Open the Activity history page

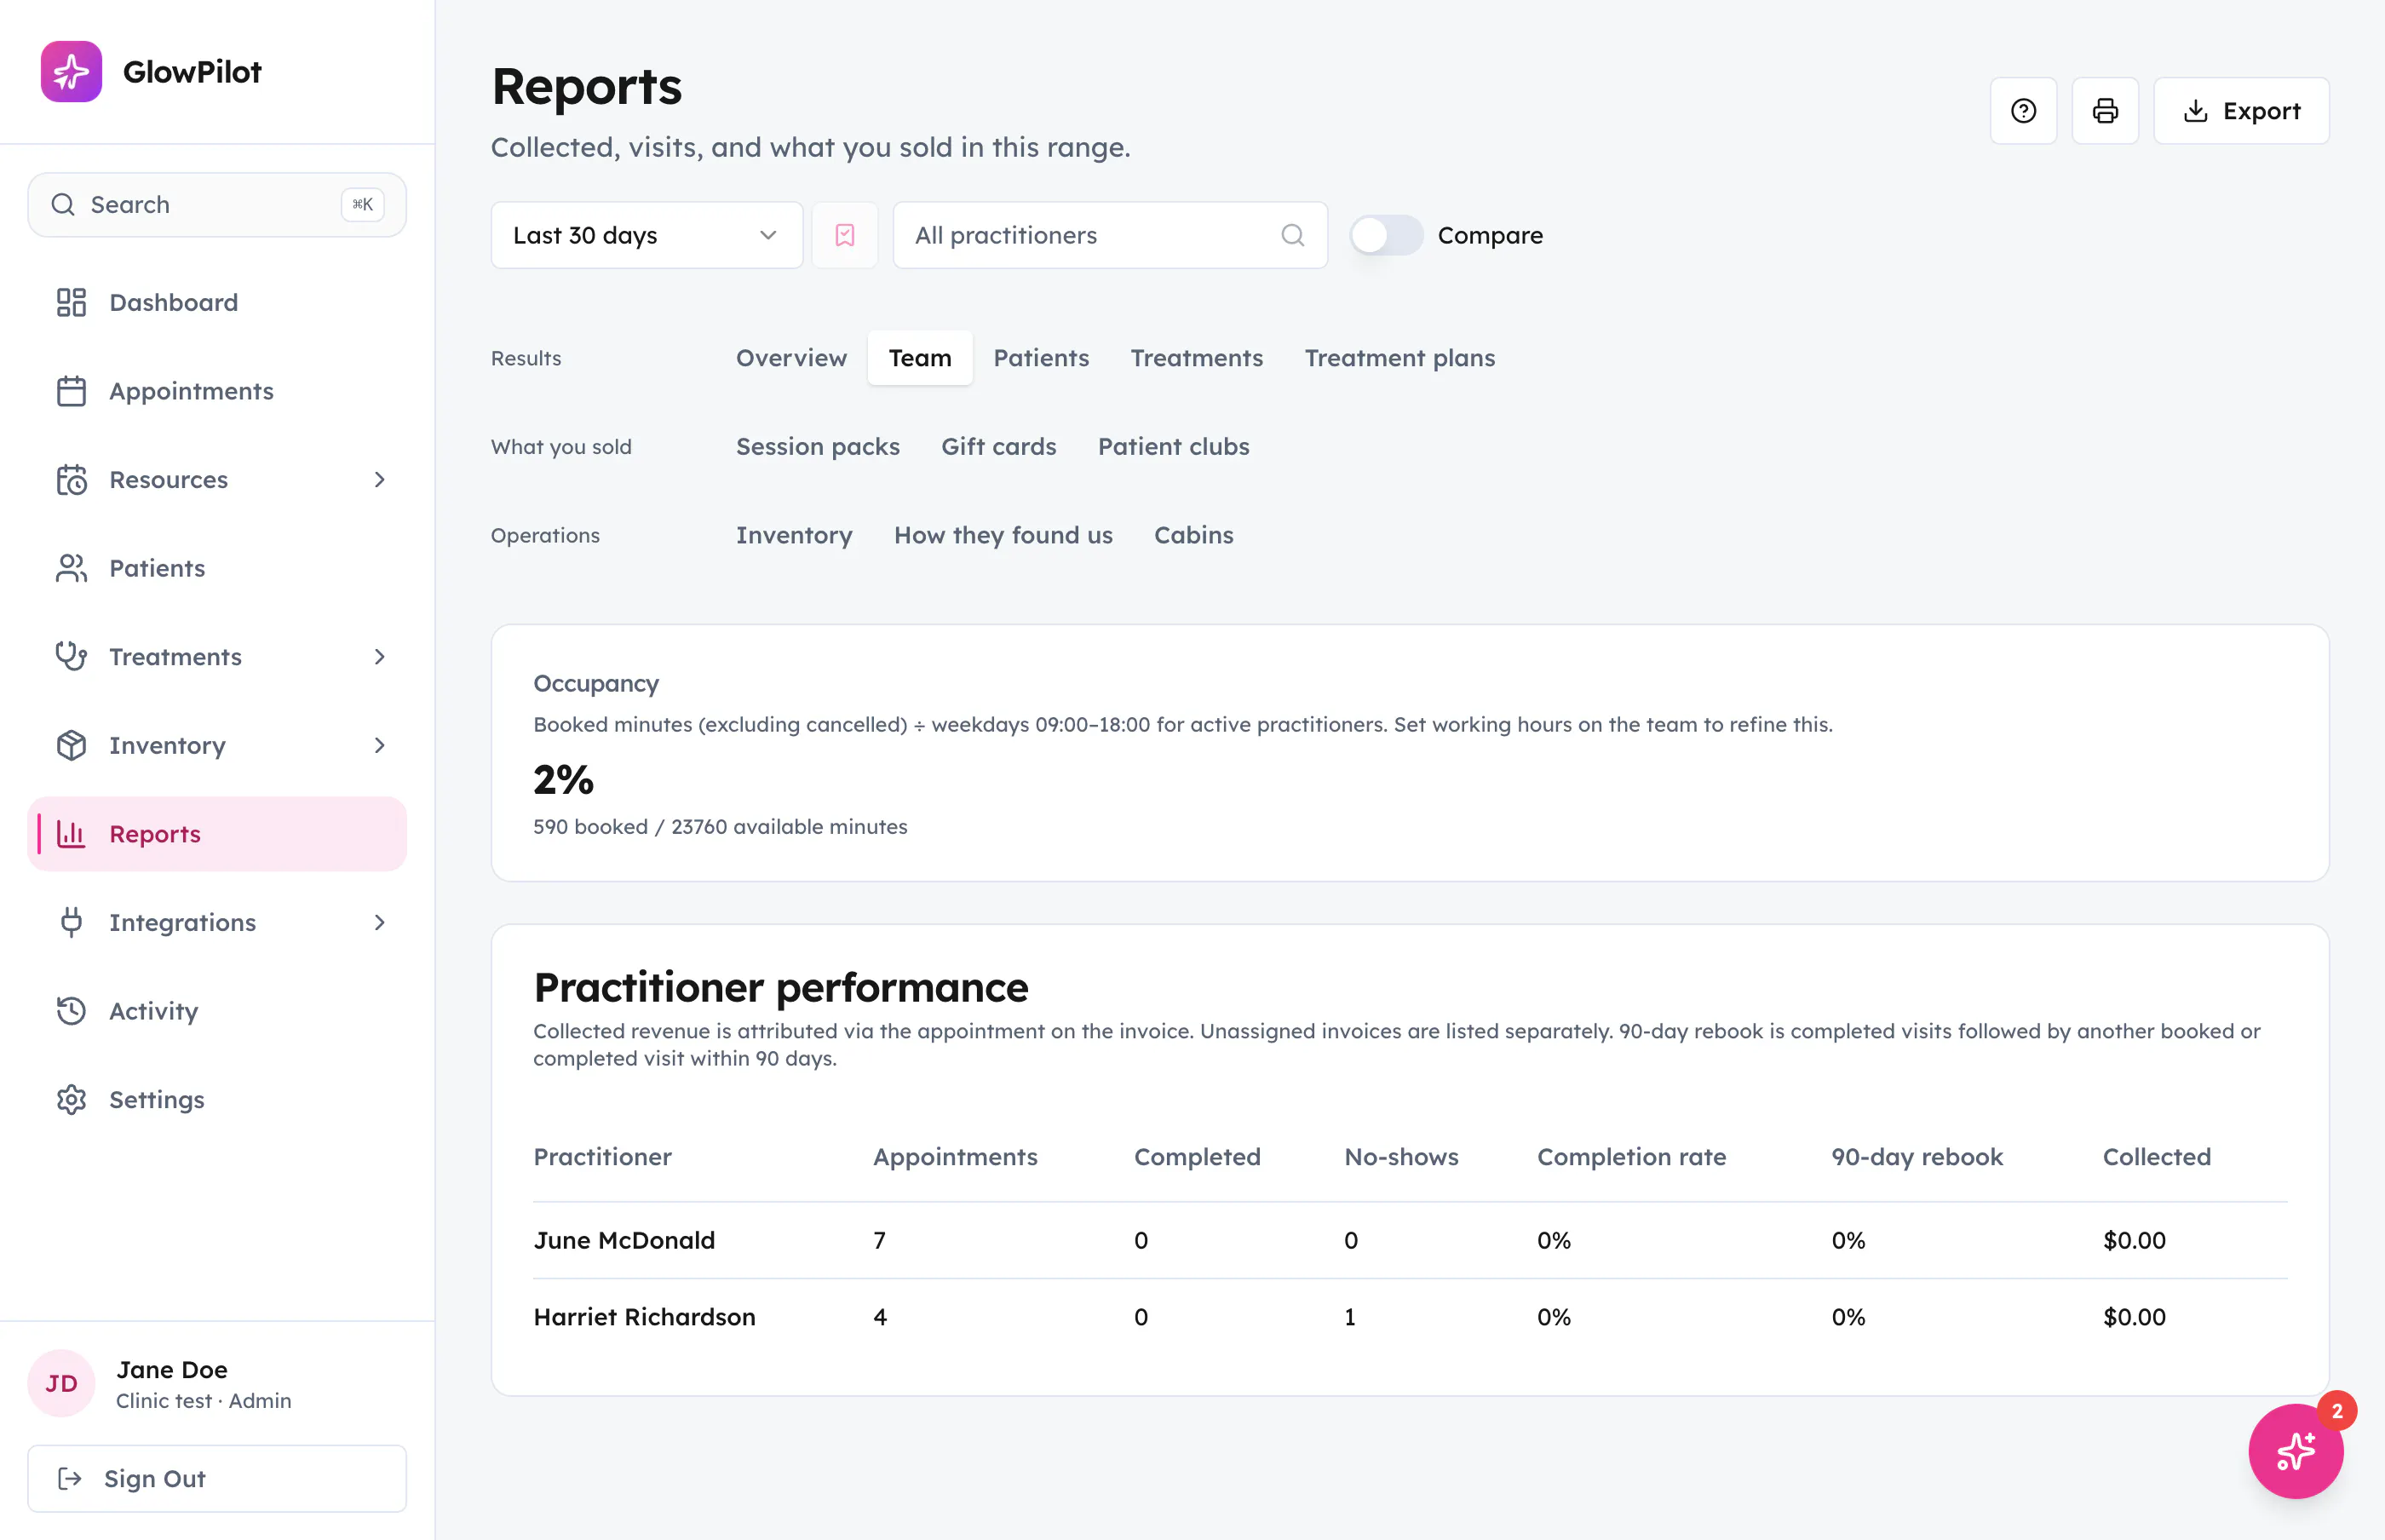(217, 1011)
